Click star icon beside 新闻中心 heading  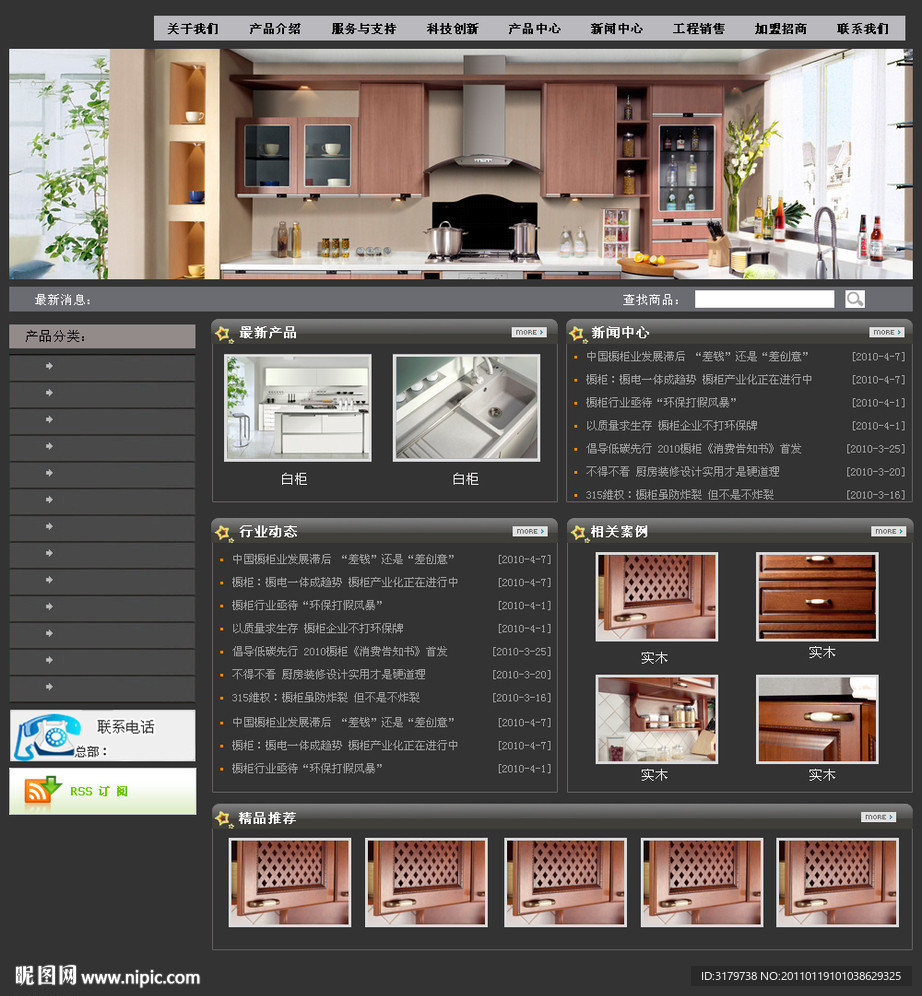pyautogui.click(x=578, y=333)
